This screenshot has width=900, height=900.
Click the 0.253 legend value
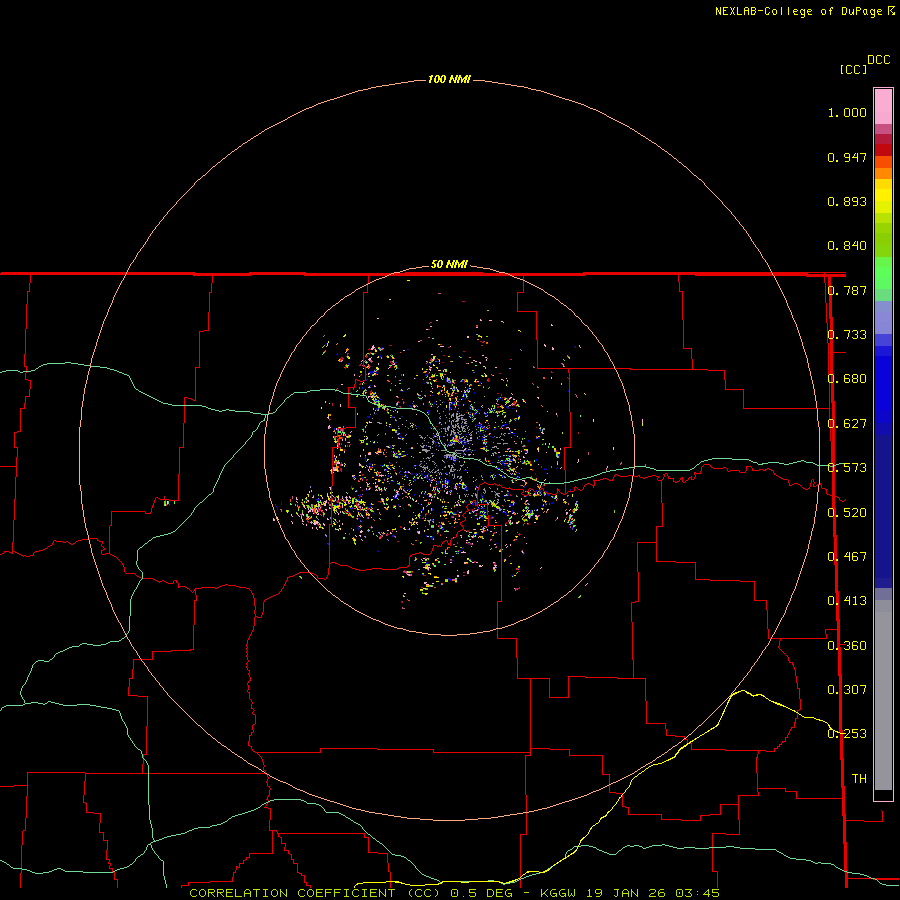[847, 734]
